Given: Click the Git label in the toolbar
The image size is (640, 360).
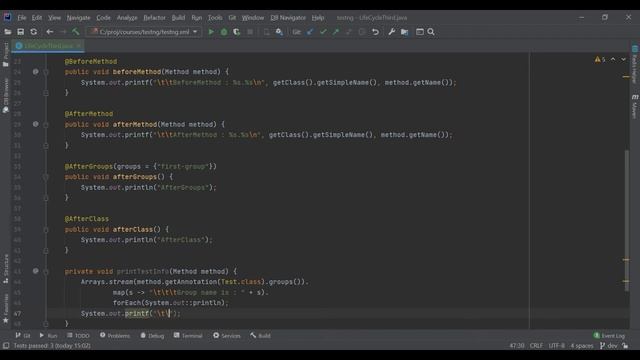Looking at the screenshot, I should point(297,32).
